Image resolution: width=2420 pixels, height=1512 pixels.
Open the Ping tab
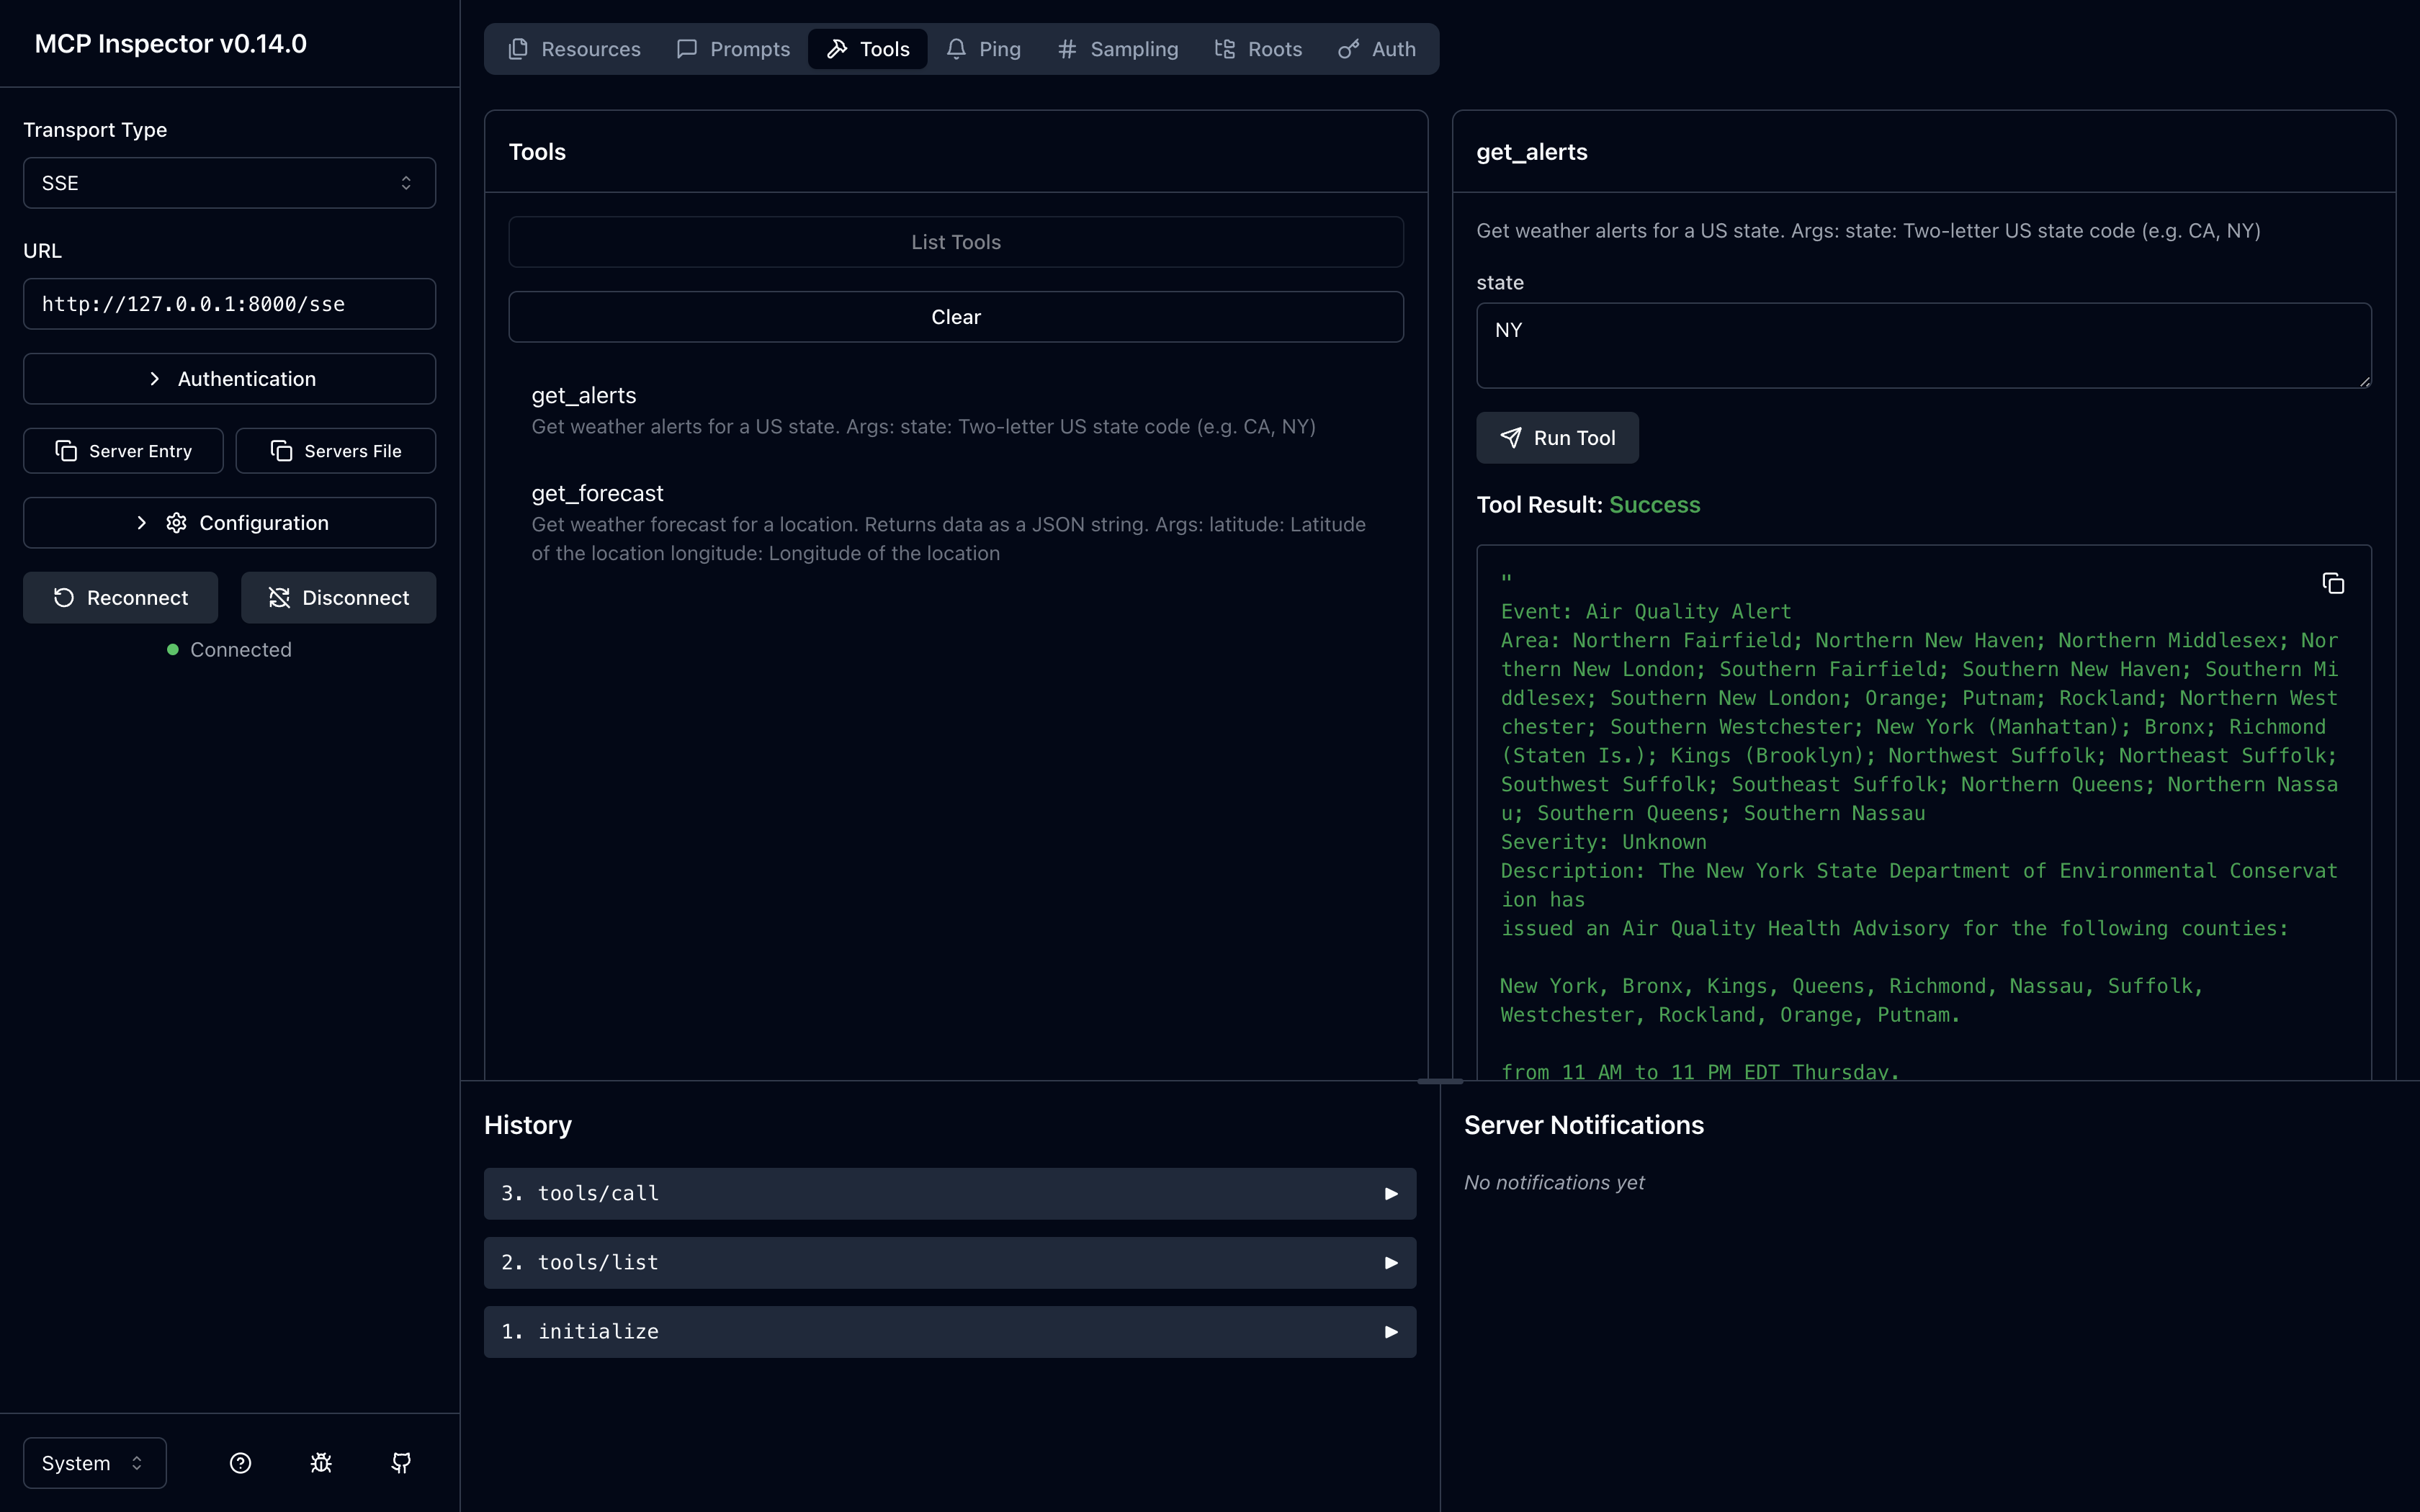[x=984, y=49]
